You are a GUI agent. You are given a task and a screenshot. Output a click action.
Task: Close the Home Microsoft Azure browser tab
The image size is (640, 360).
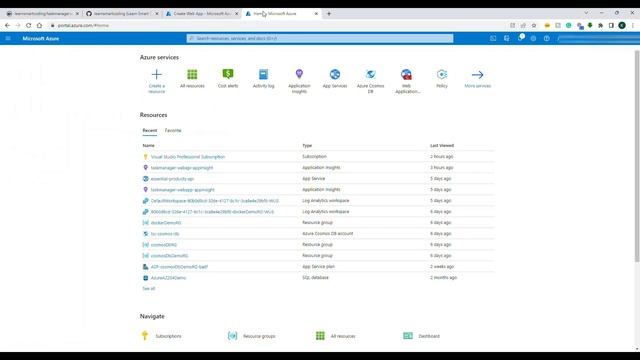point(316,13)
